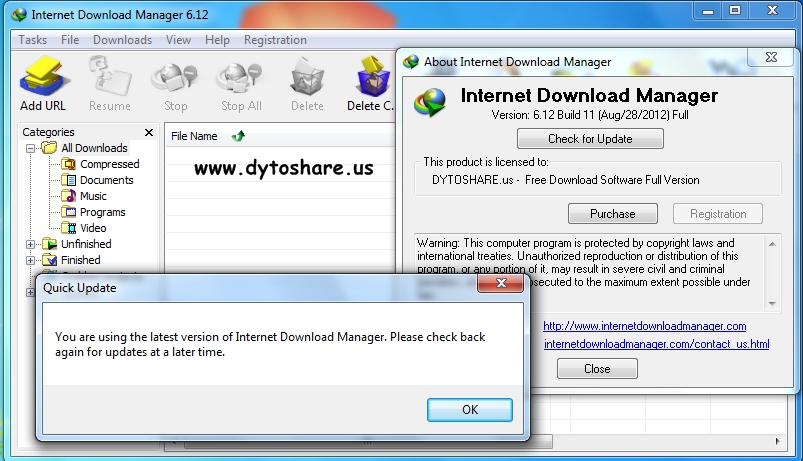Click Close in the About dialog
Viewport: 803px width, 461px height.
point(597,369)
